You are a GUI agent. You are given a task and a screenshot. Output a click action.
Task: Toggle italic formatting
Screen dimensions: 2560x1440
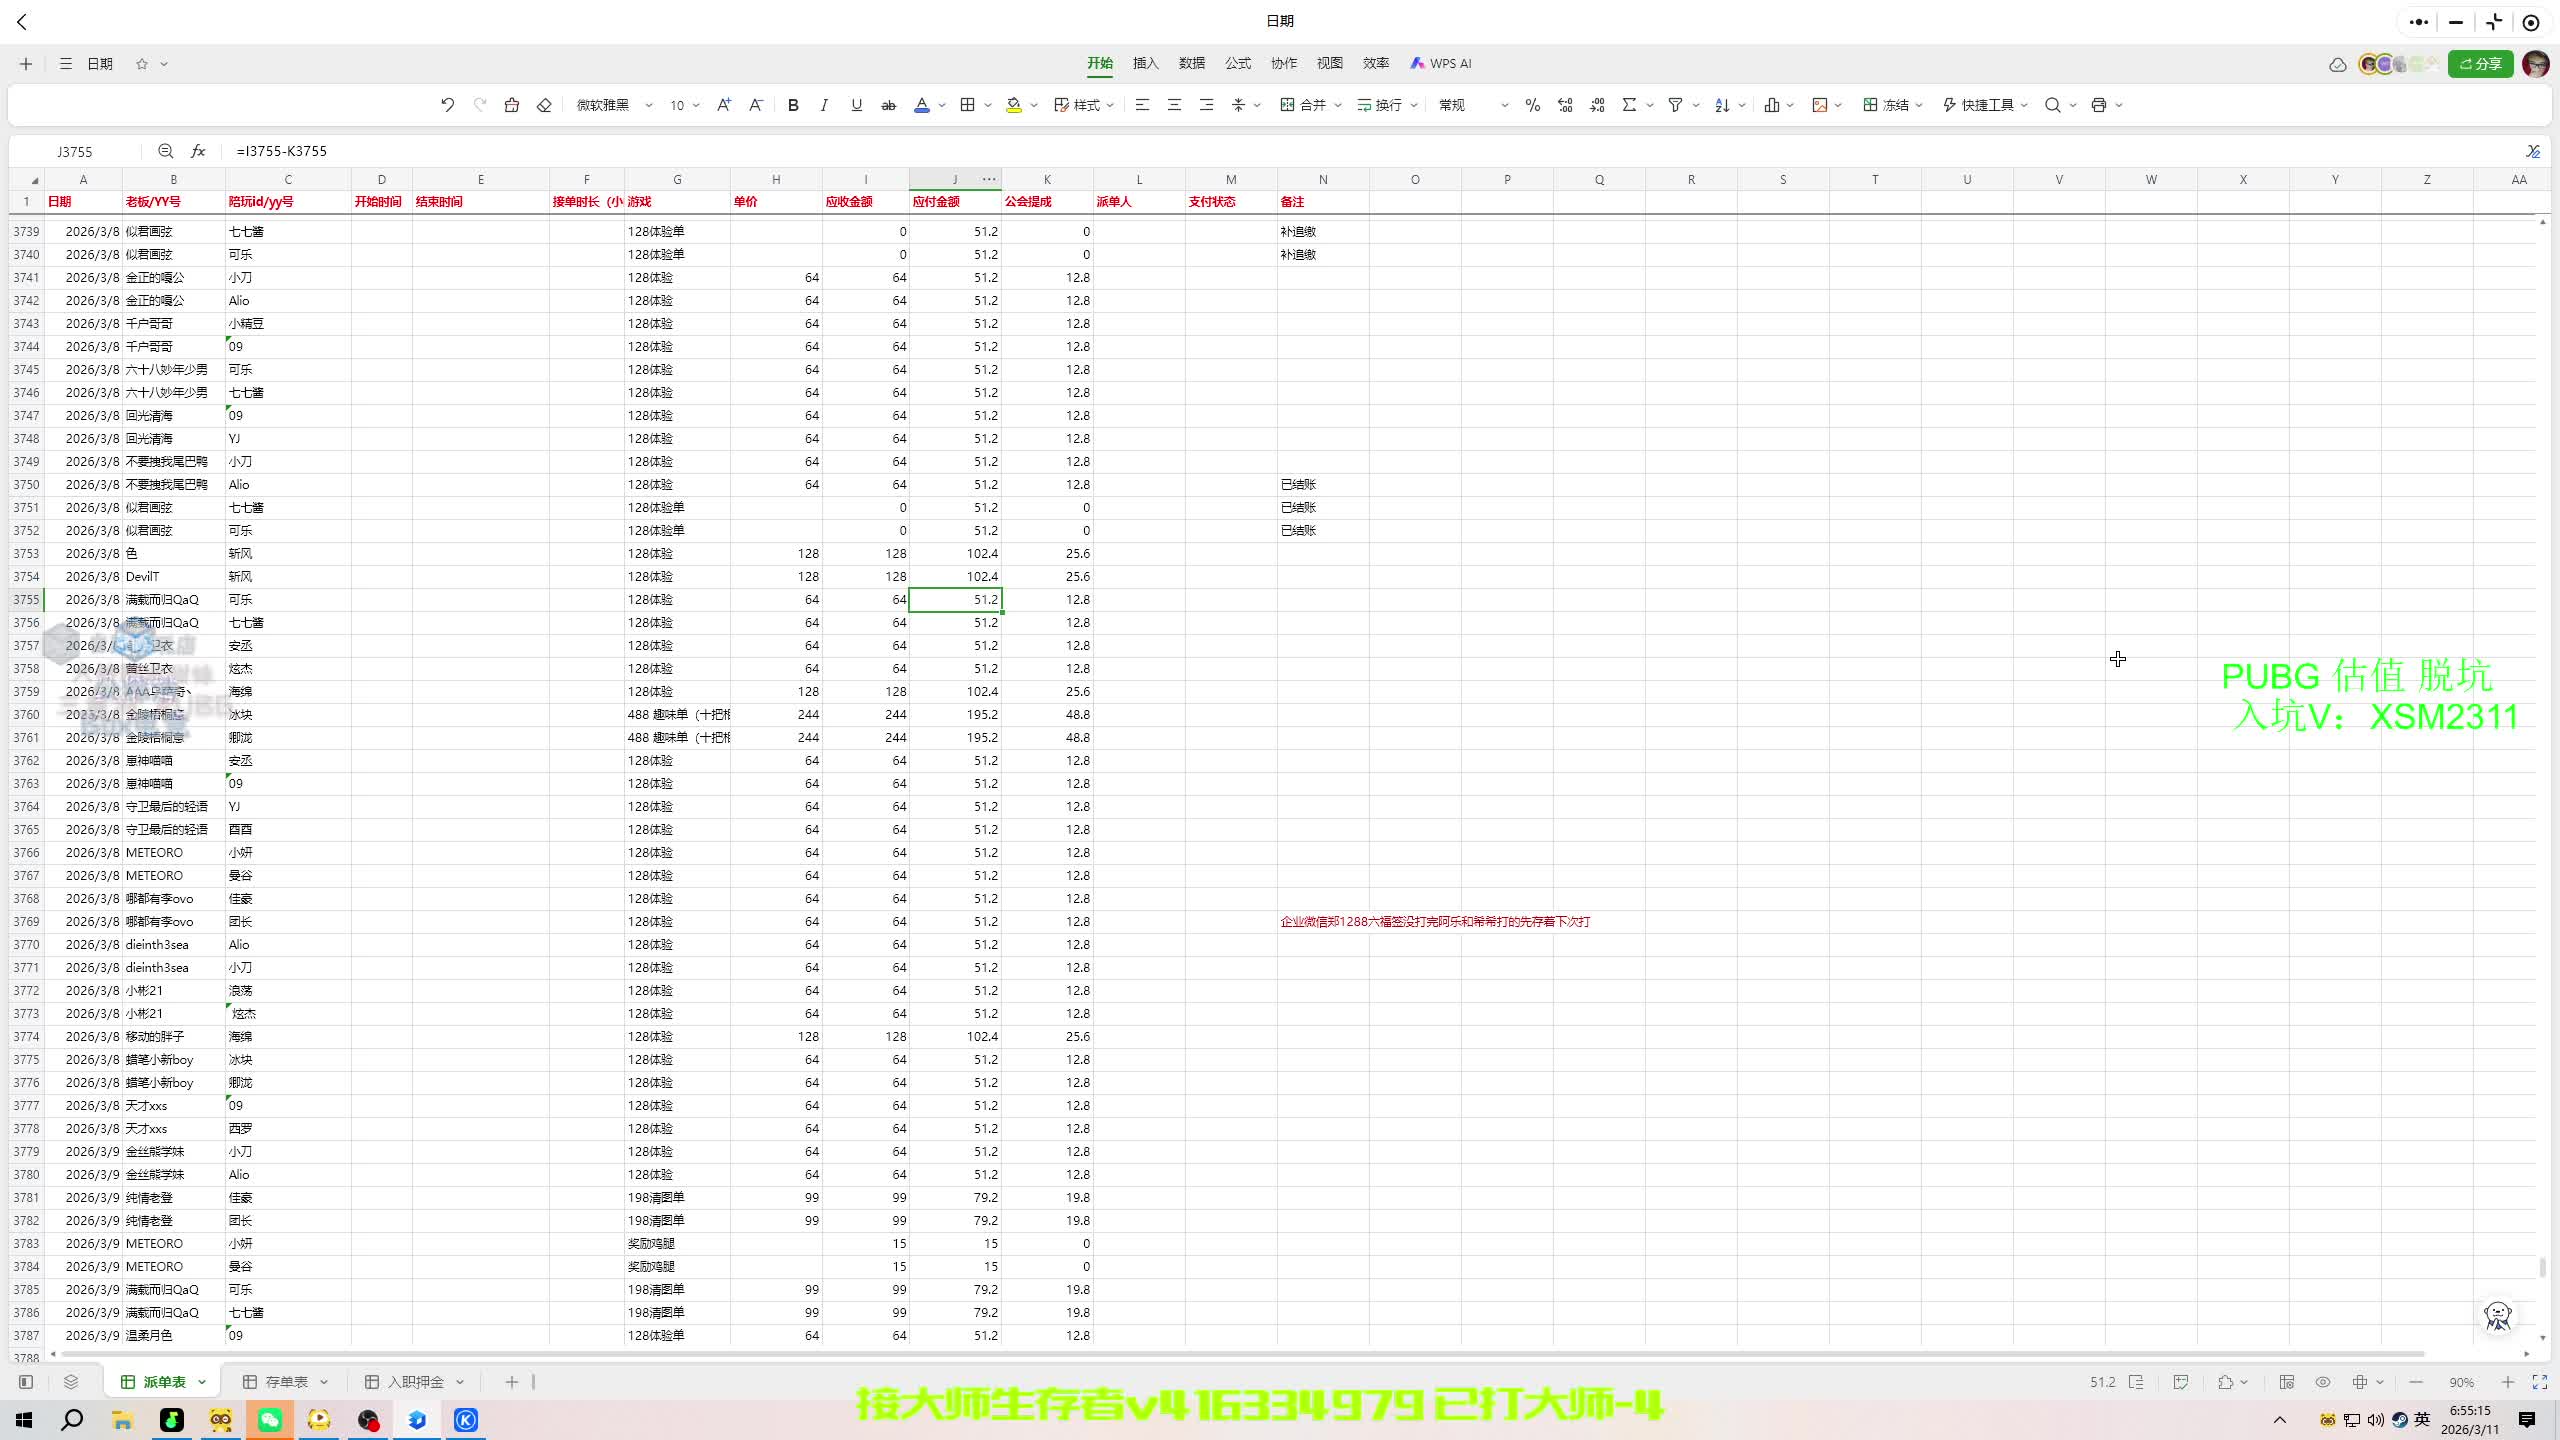[x=824, y=105]
